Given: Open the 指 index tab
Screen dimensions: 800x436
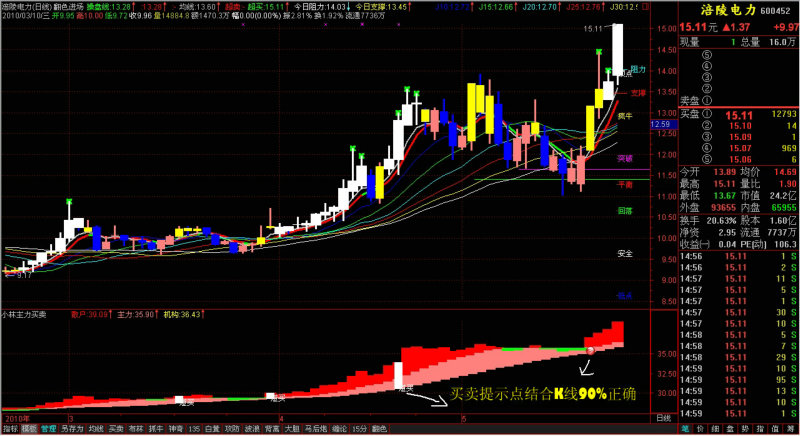Looking at the screenshot, I should [760, 429].
